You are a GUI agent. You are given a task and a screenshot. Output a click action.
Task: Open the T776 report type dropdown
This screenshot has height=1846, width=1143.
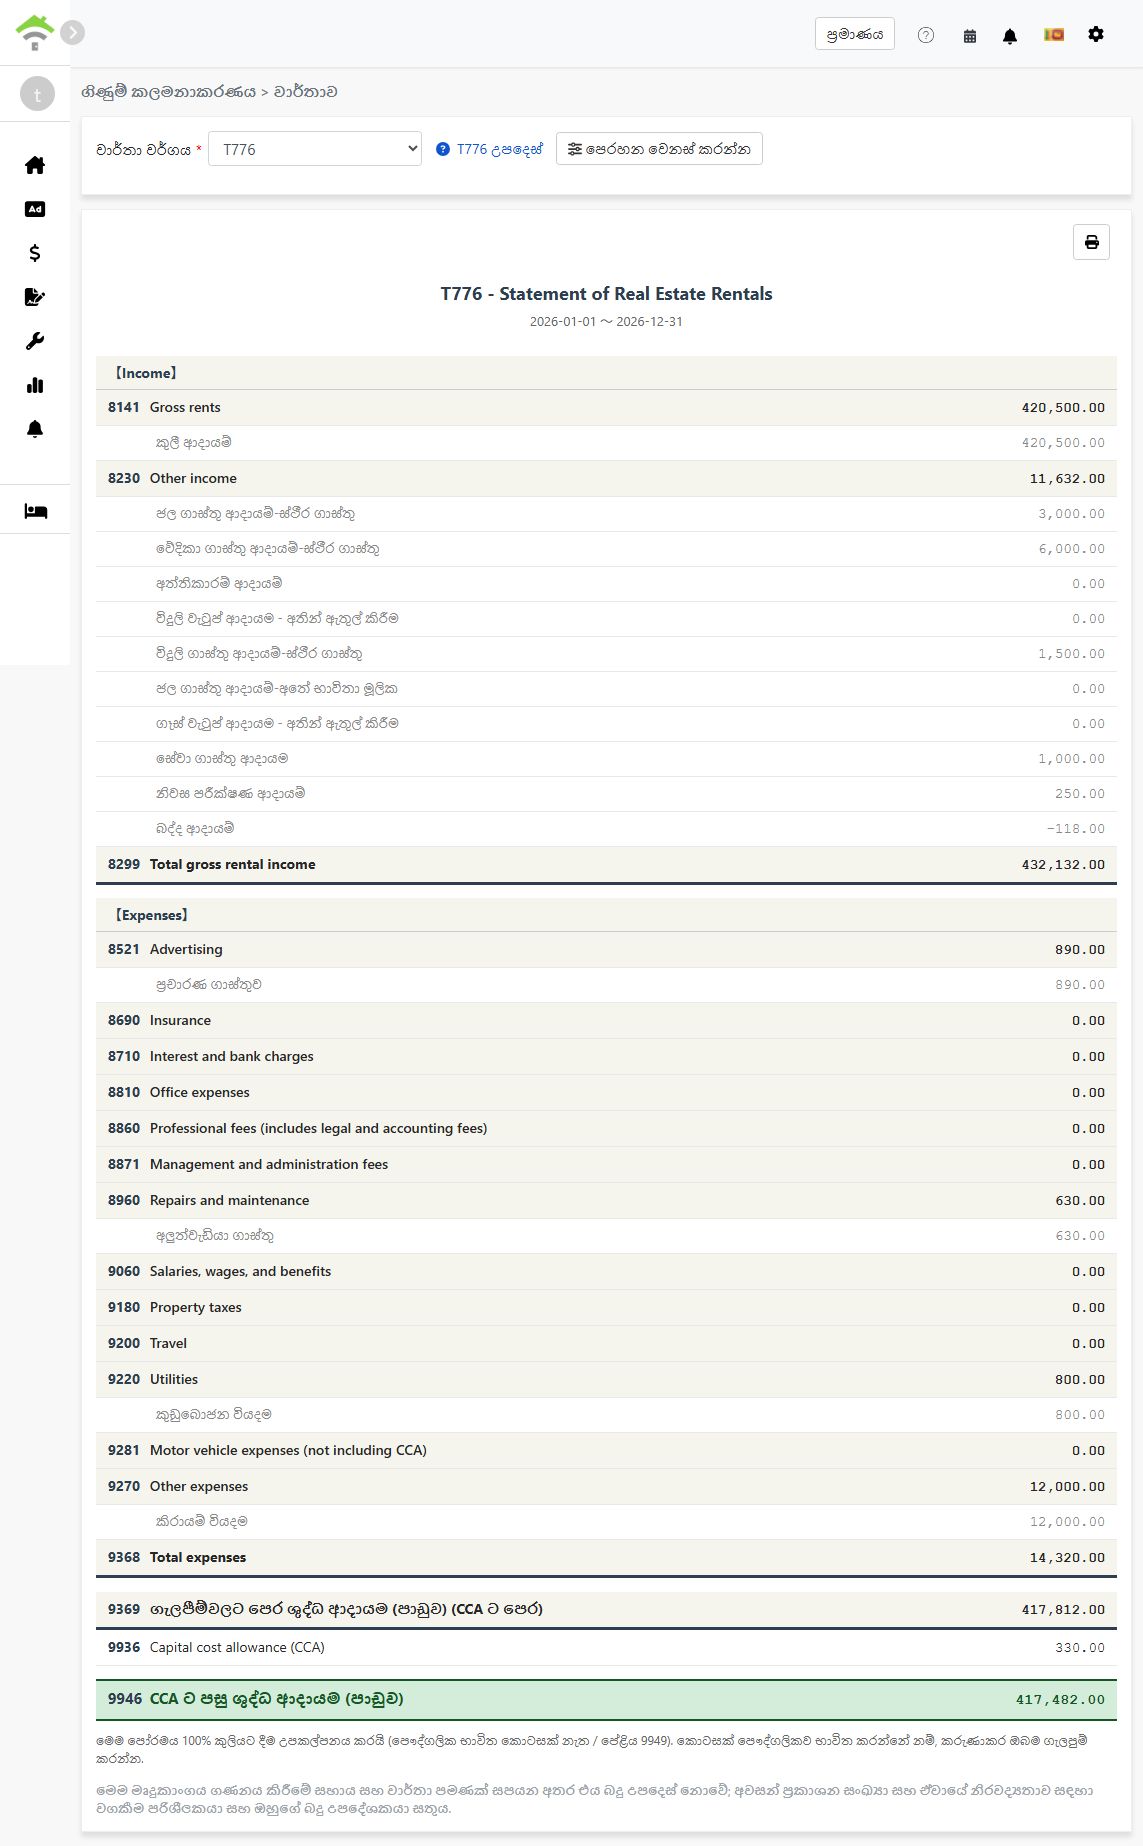pos(315,149)
